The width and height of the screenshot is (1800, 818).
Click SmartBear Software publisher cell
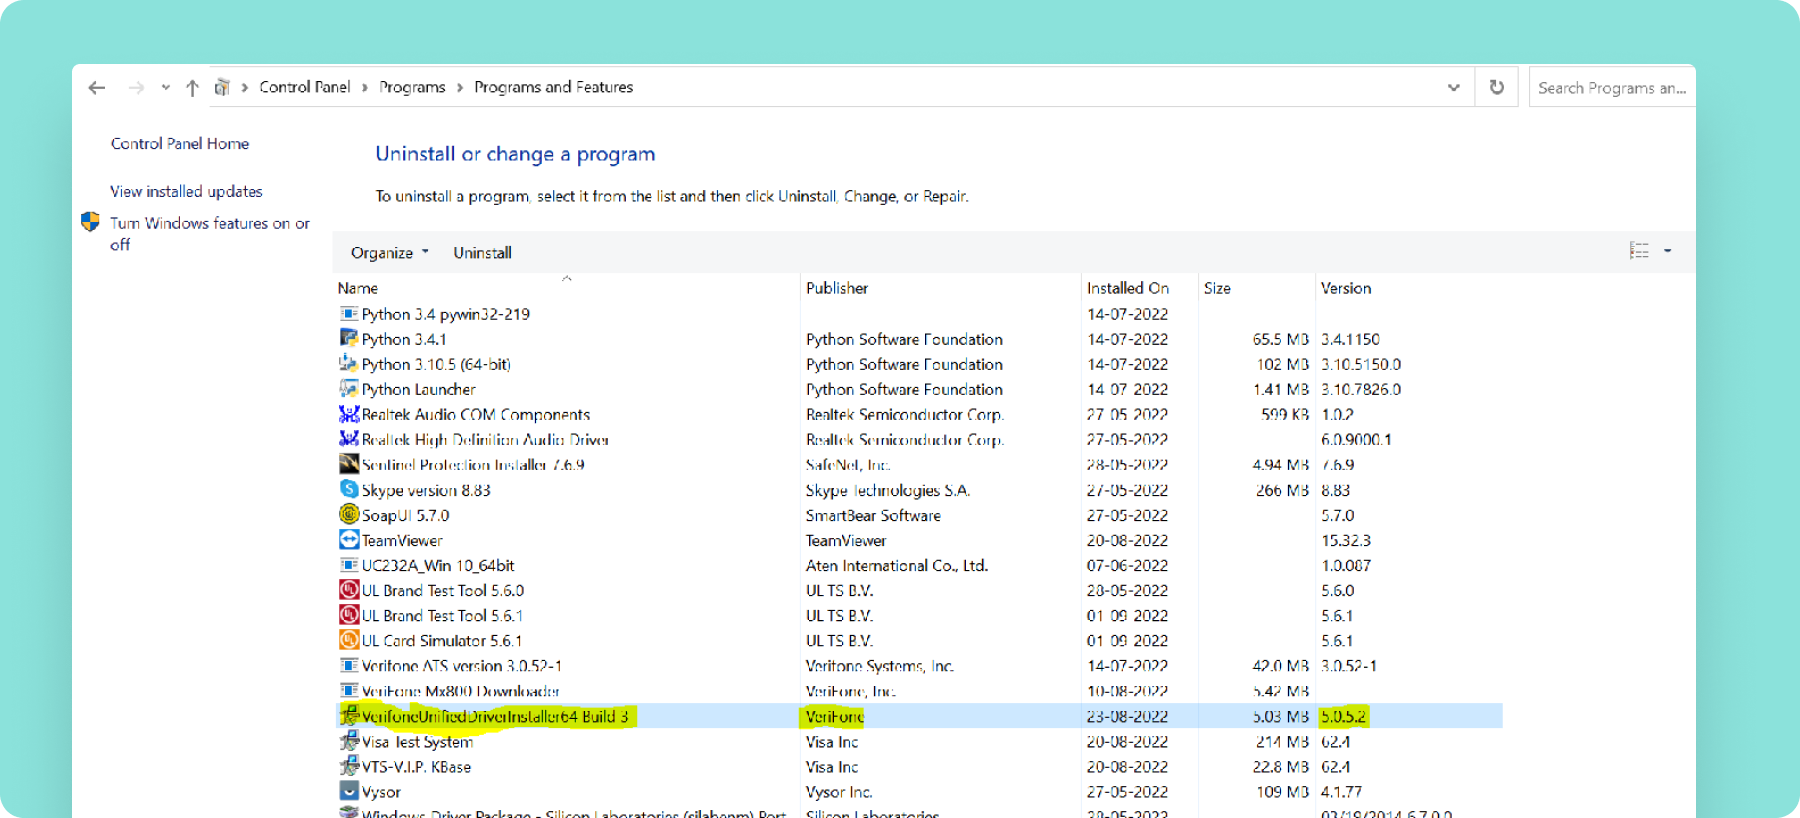pos(873,516)
